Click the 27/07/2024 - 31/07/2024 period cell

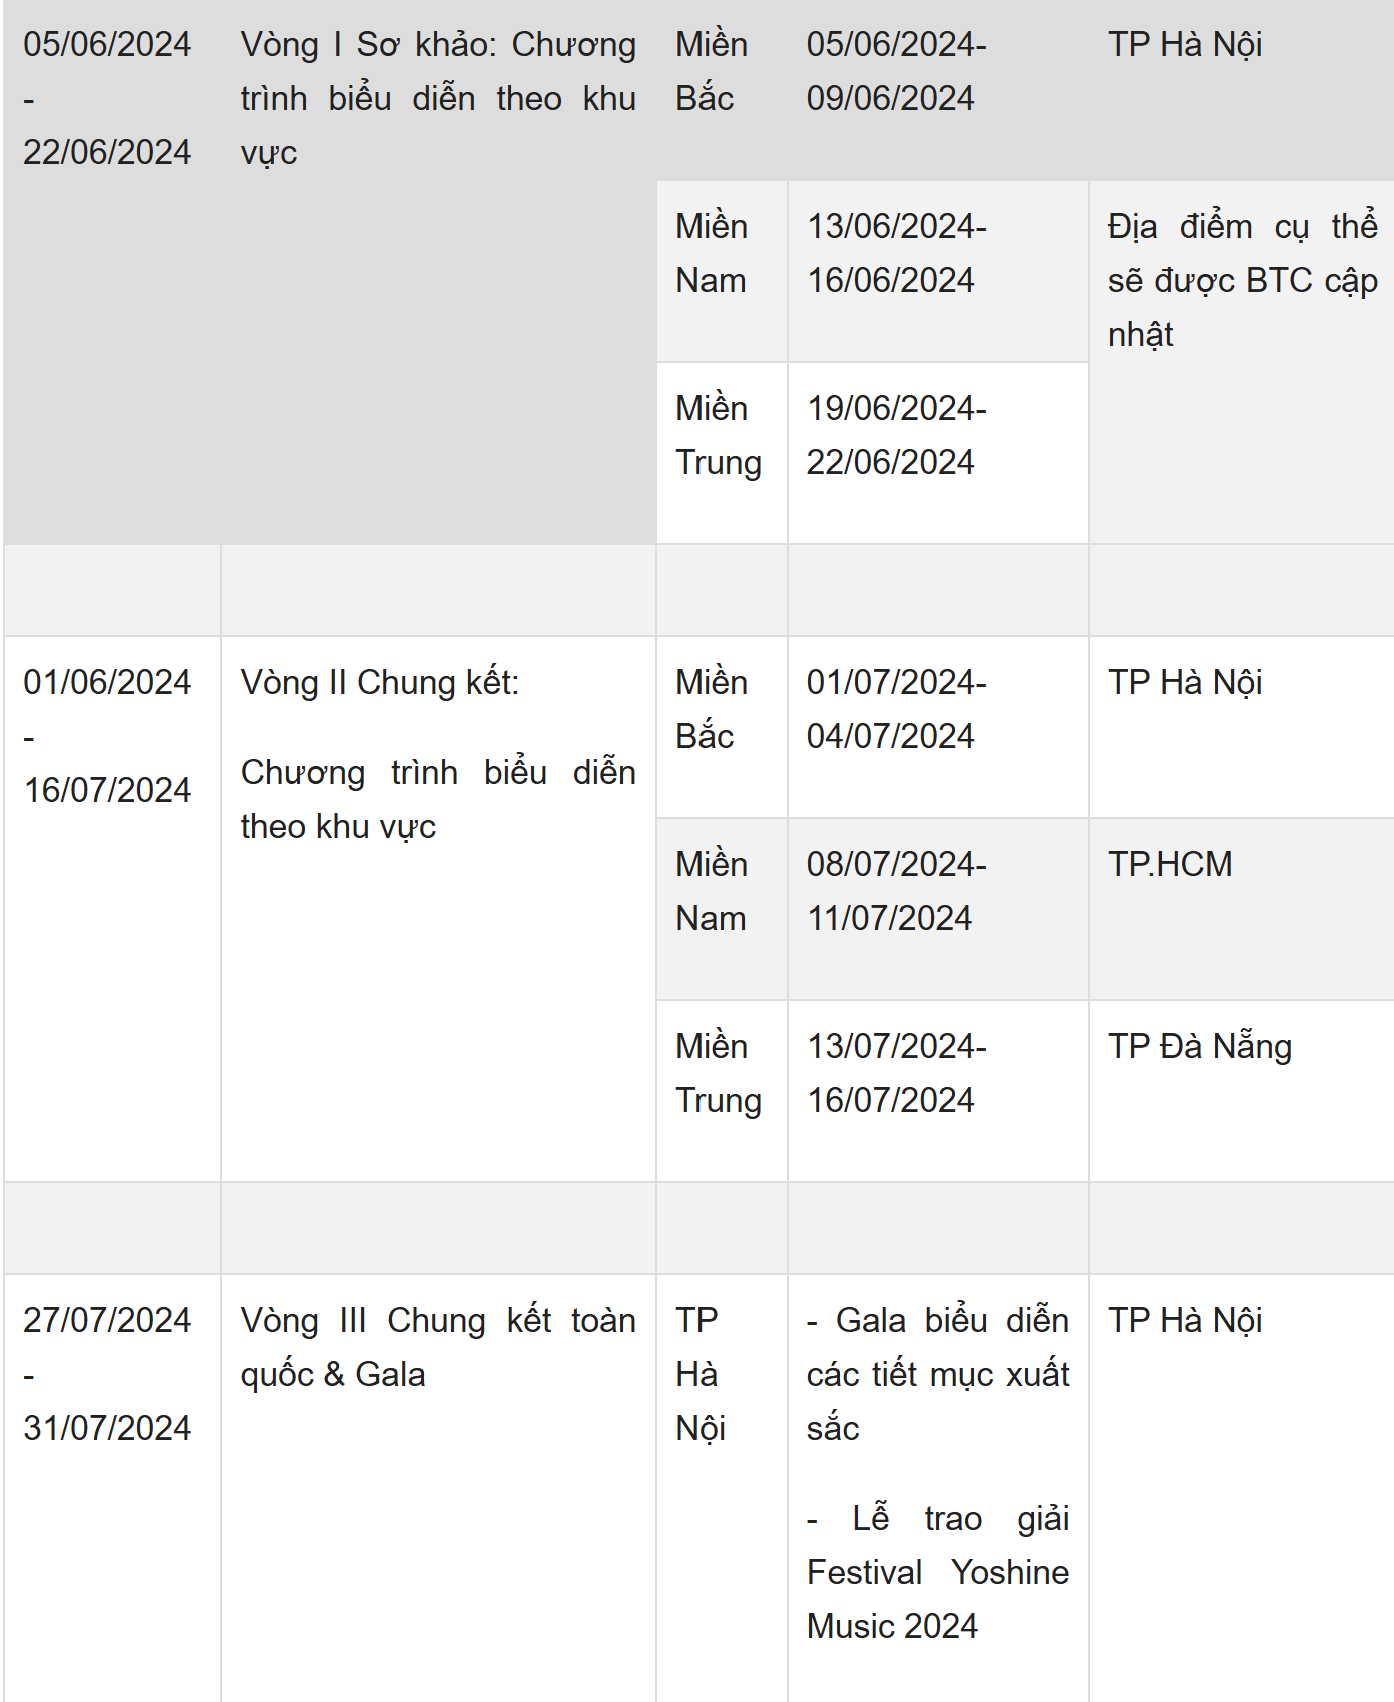(107, 1374)
